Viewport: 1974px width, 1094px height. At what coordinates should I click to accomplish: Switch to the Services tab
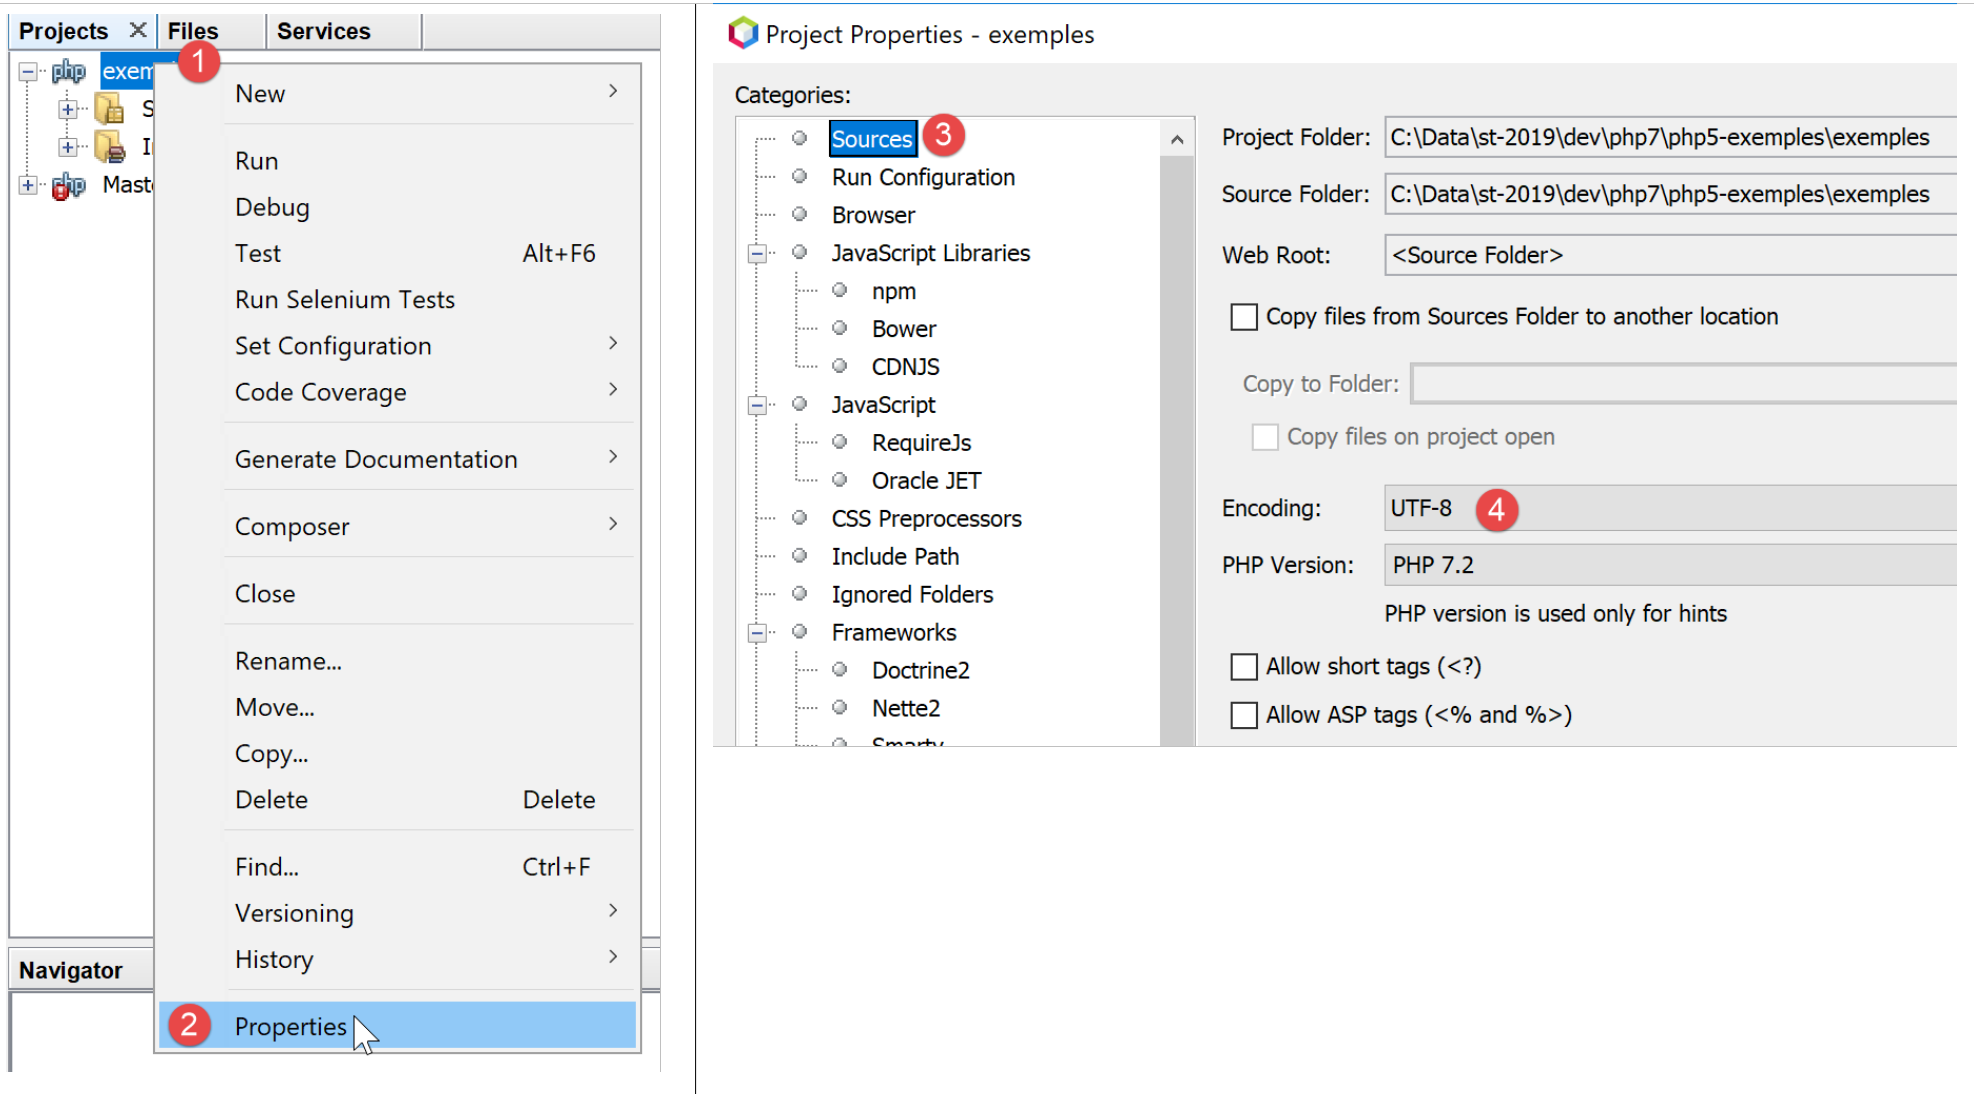coord(323,31)
